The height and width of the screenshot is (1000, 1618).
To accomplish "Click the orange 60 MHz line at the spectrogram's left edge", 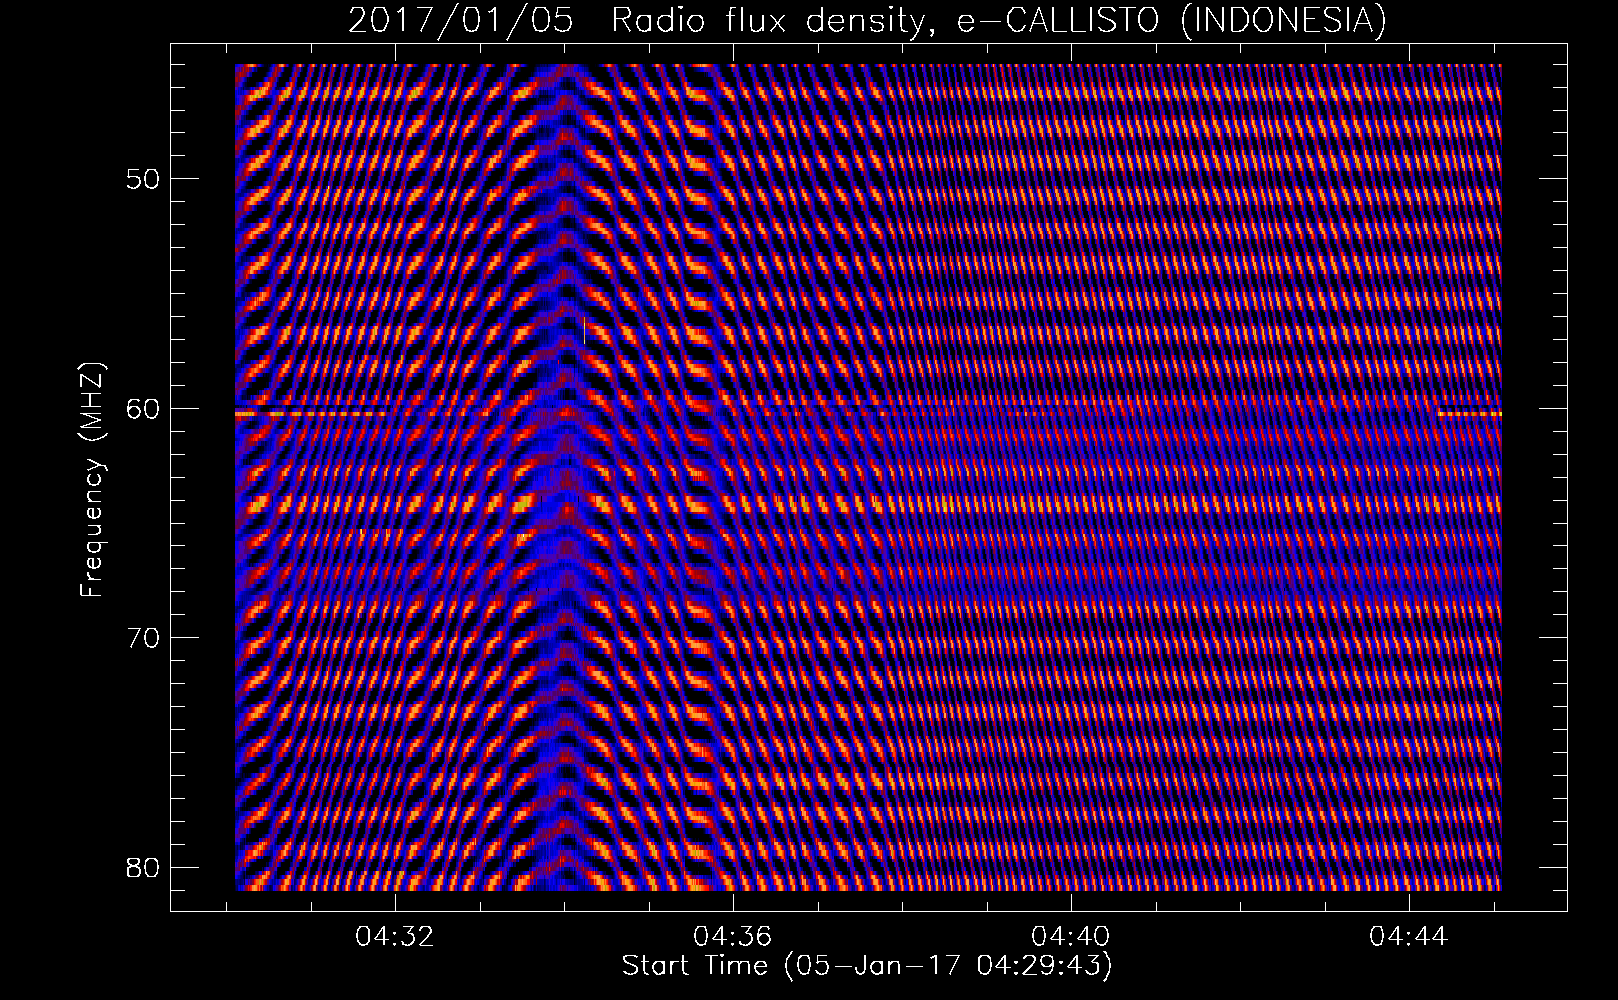I will (x=310, y=413).
